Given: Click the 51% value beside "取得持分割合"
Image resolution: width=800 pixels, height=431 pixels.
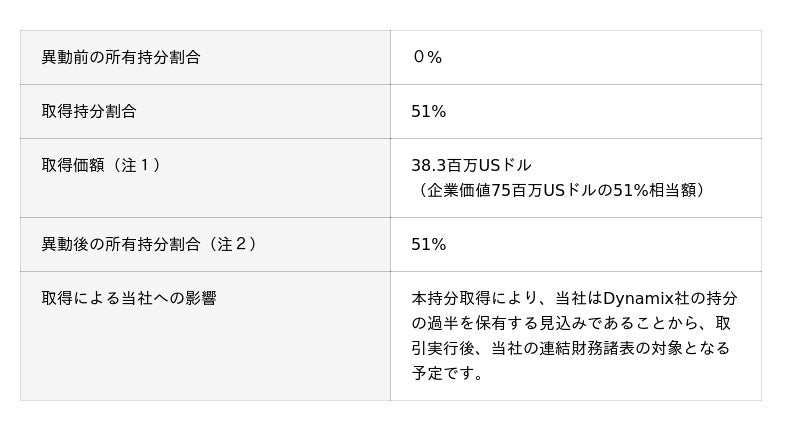Looking at the screenshot, I should (428, 112).
